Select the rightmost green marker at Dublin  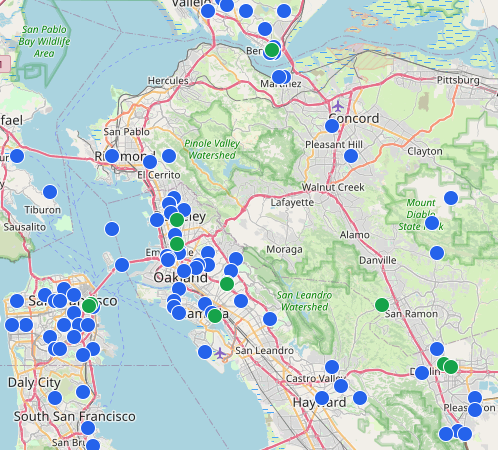(451, 367)
